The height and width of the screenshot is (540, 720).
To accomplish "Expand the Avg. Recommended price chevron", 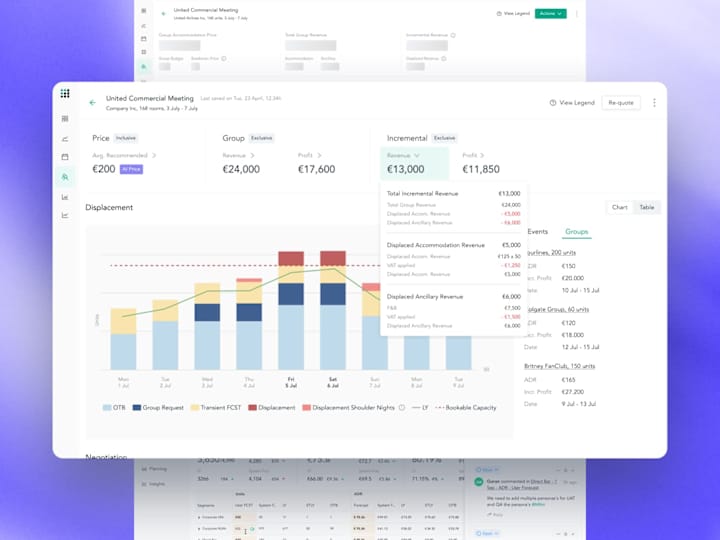I will pyautogui.click(x=154, y=156).
